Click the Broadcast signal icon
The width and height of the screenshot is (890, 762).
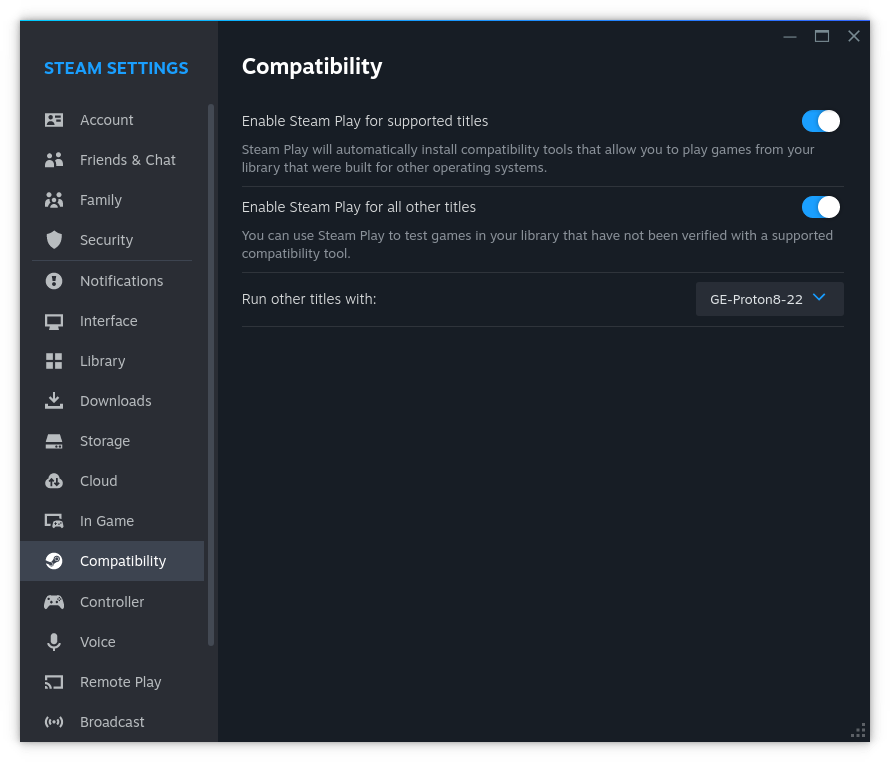pos(54,722)
